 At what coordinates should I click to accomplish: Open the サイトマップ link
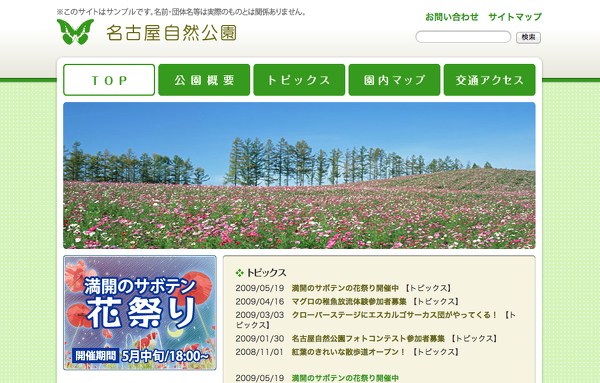[515, 17]
